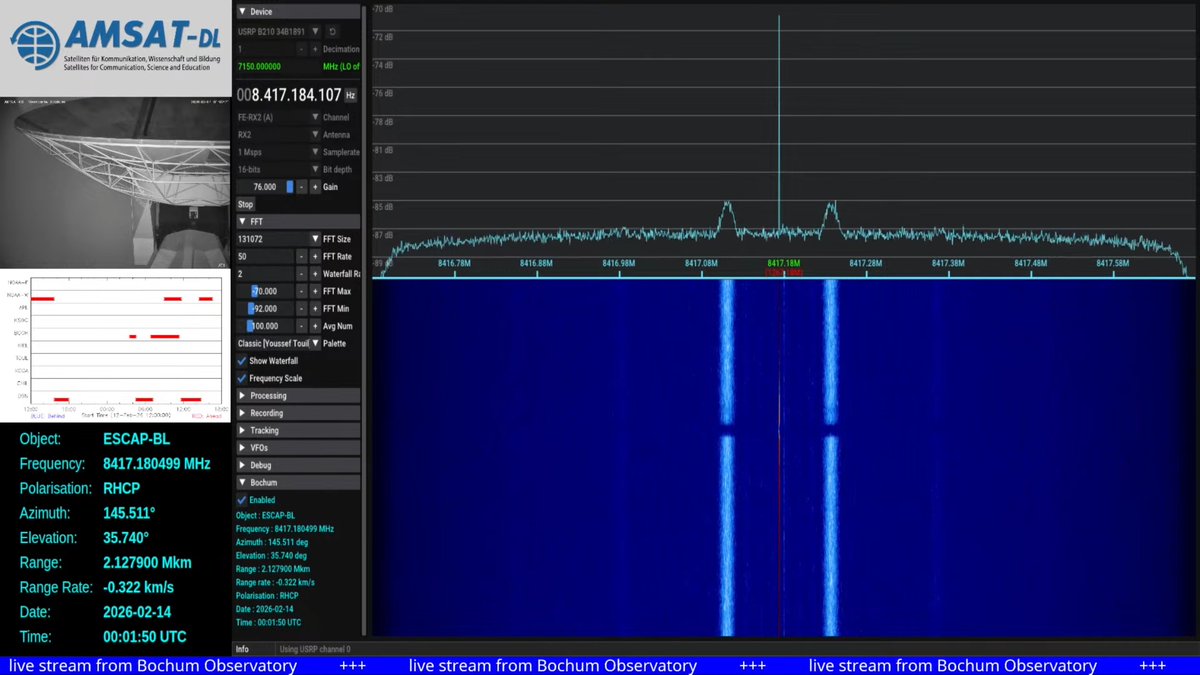Click the Hz unit icon beside the frequency readout
Viewport: 1200px width, 675px height.
click(x=350, y=95)
